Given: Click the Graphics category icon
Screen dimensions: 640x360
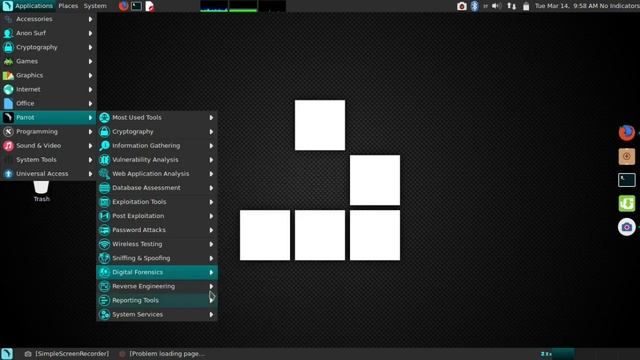Looking at the screenshot, I should (x=8, y=75).
